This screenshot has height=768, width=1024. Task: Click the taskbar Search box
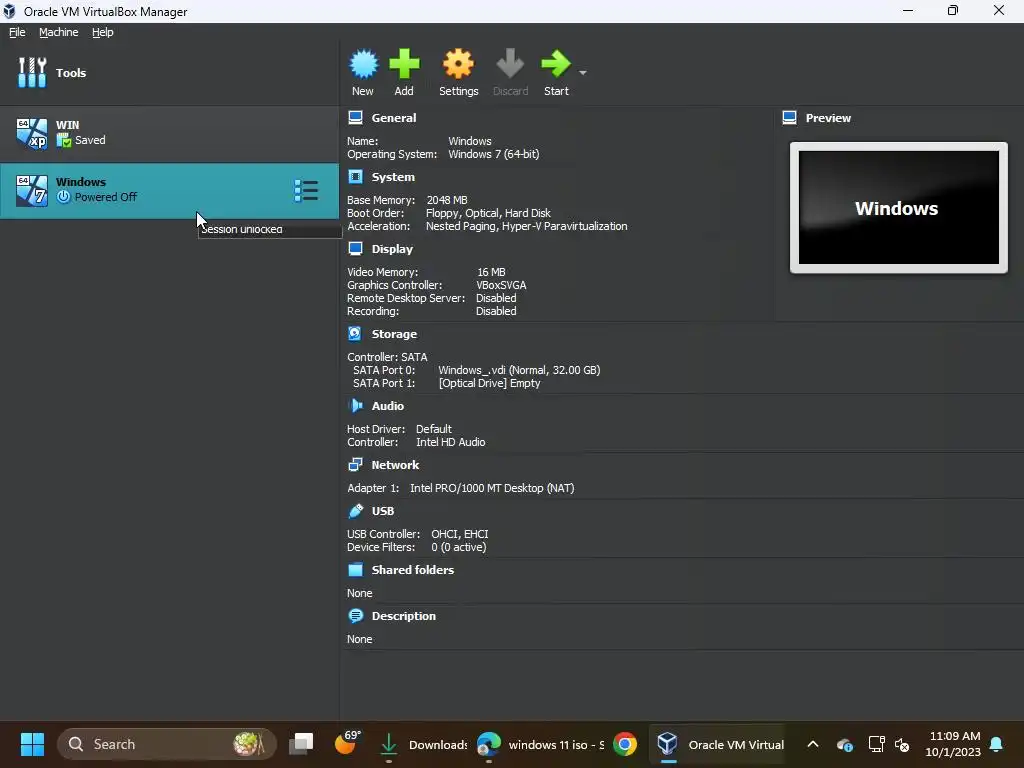167,744
